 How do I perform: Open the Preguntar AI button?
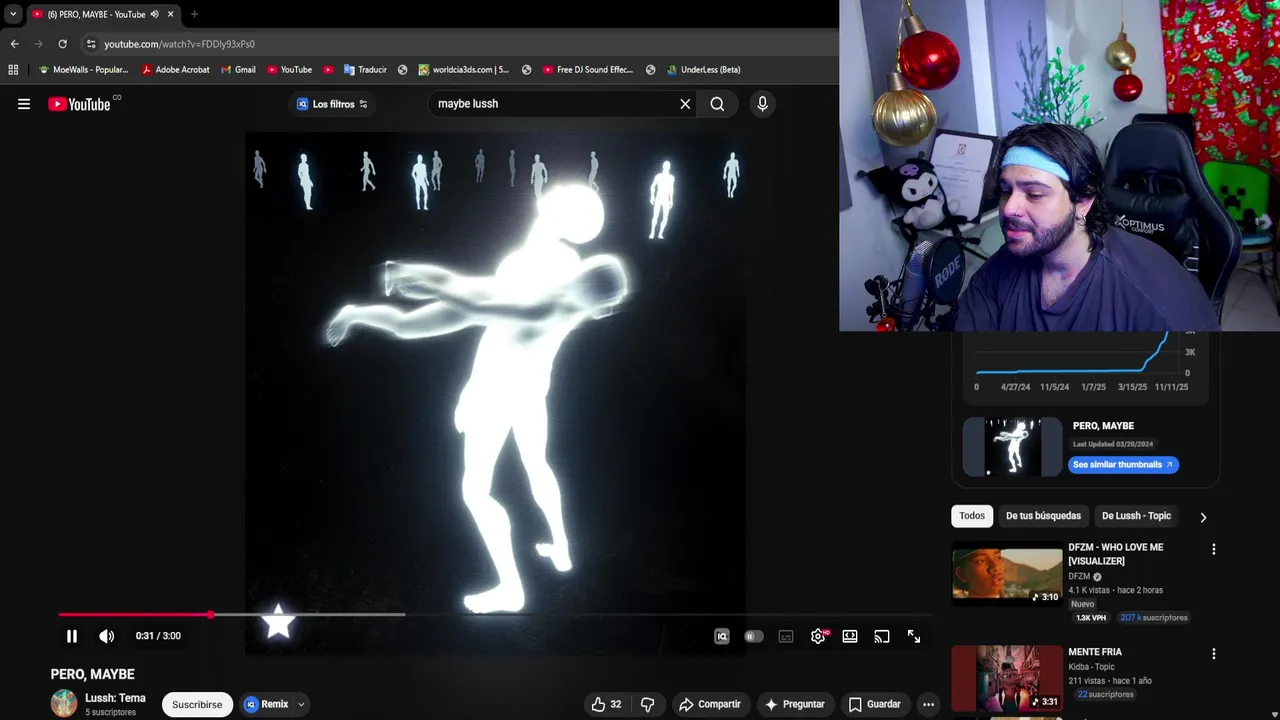point(795,704)
